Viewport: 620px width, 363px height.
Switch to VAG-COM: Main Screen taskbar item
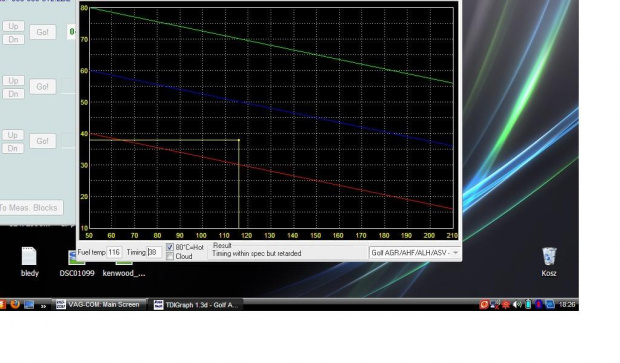(x=99, y=304)
